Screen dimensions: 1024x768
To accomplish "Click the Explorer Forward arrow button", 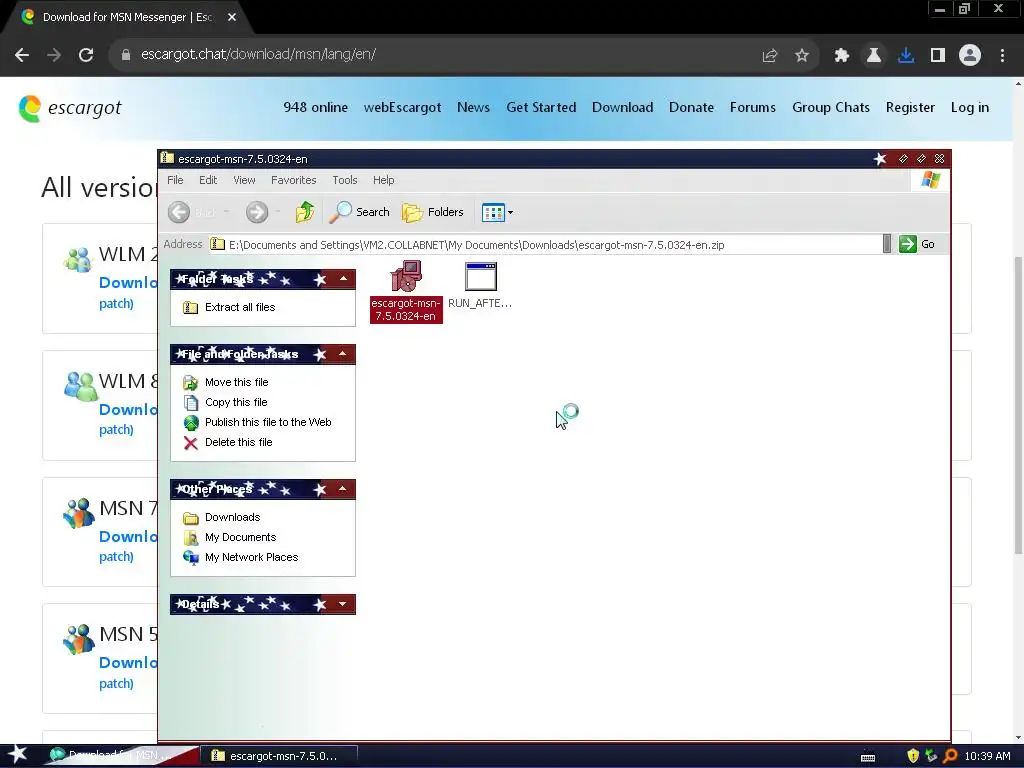I will click(x=257, y=212).
